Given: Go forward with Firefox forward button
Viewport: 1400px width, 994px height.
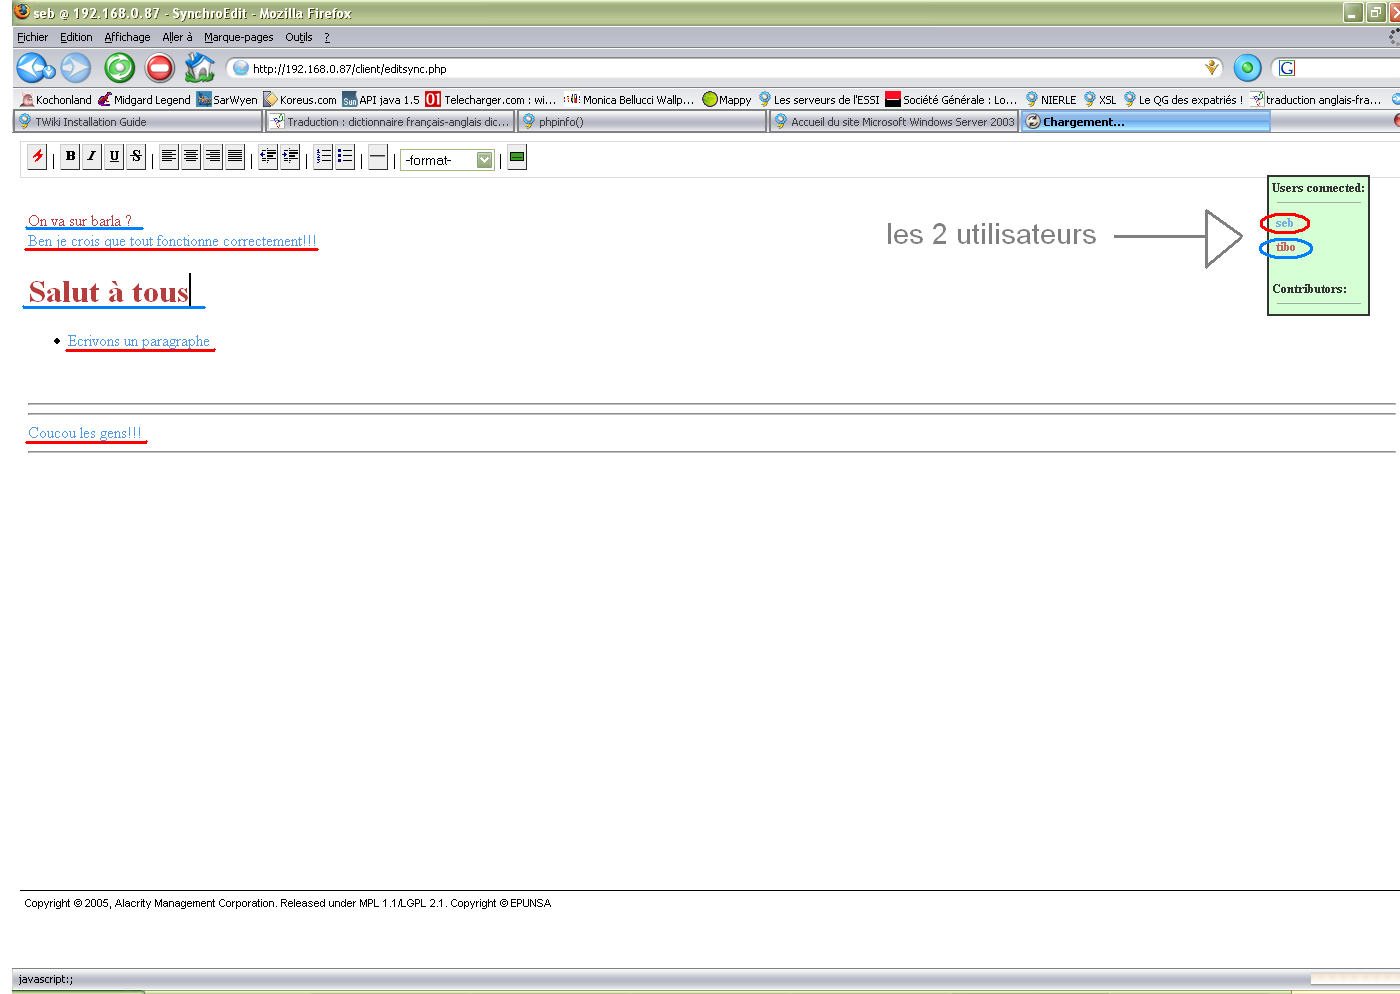Looking at the screenshot, I should [76, 68].
